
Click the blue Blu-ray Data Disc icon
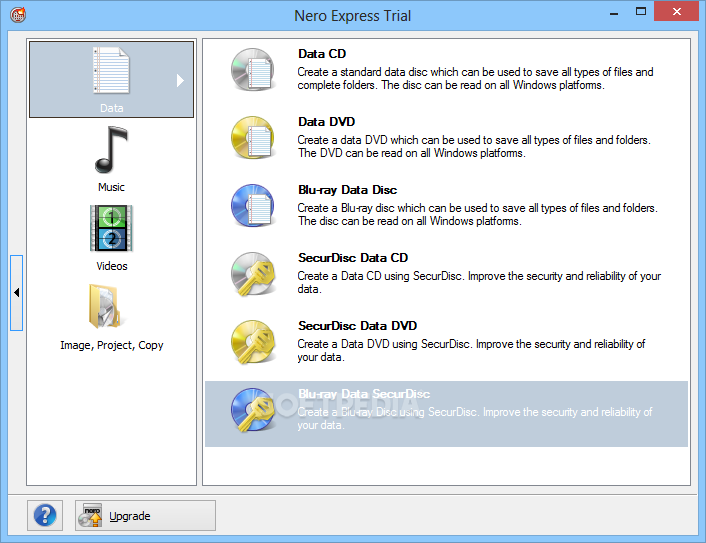(253, 206)
